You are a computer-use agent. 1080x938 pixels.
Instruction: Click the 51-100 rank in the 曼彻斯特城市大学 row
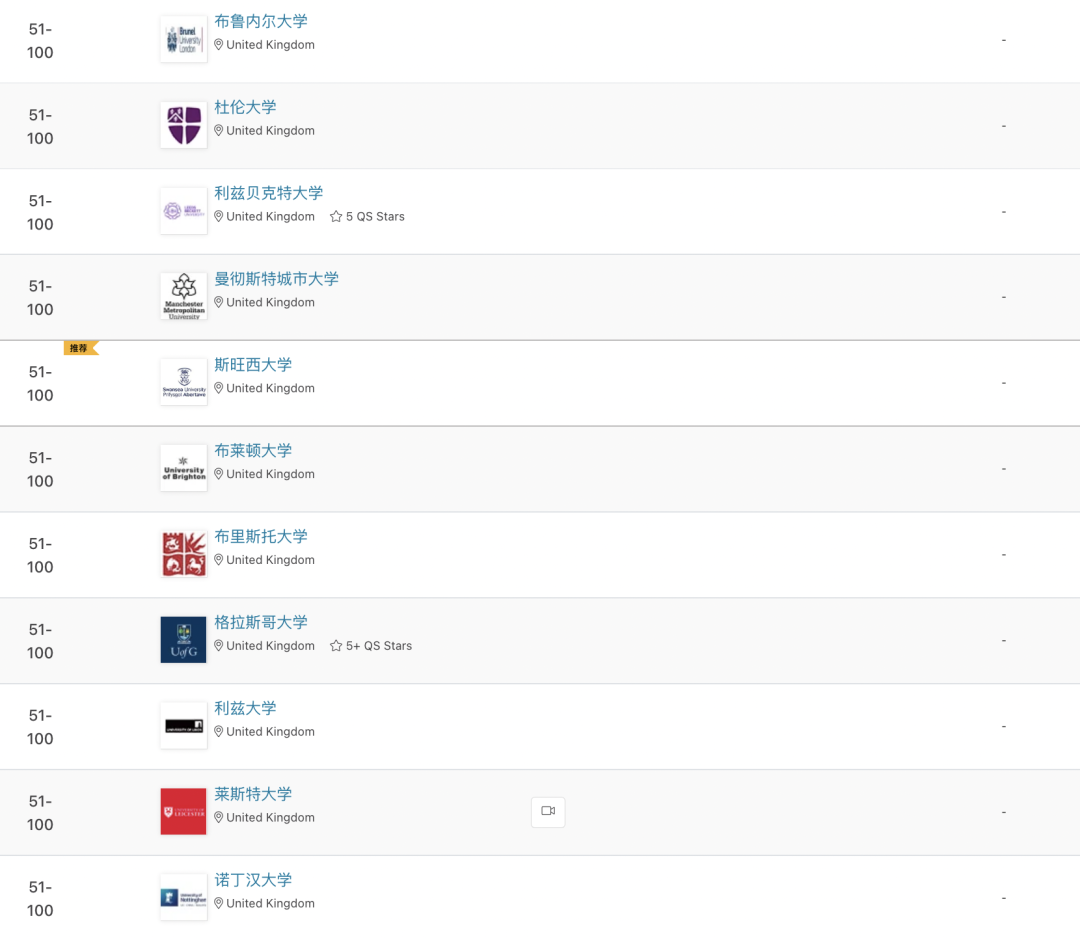(x=40, y=298)
